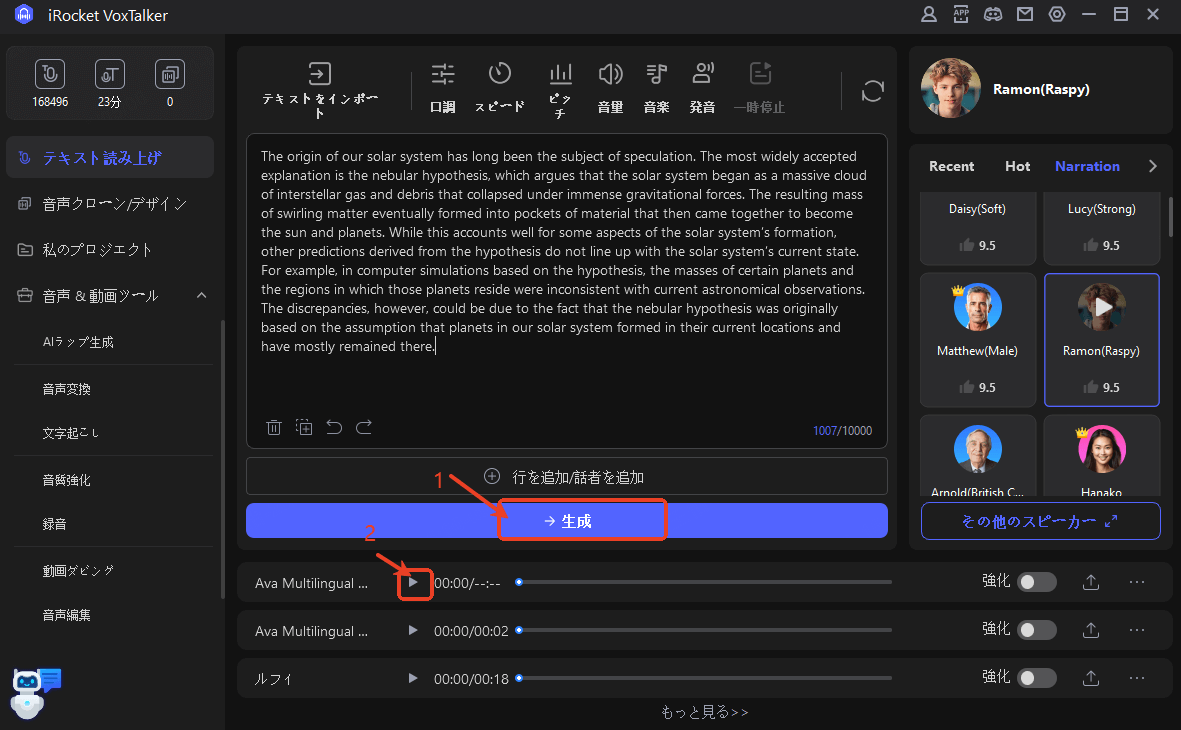
Task: Open more options for the ルフィ track
Action: [x=1137, y=679]
